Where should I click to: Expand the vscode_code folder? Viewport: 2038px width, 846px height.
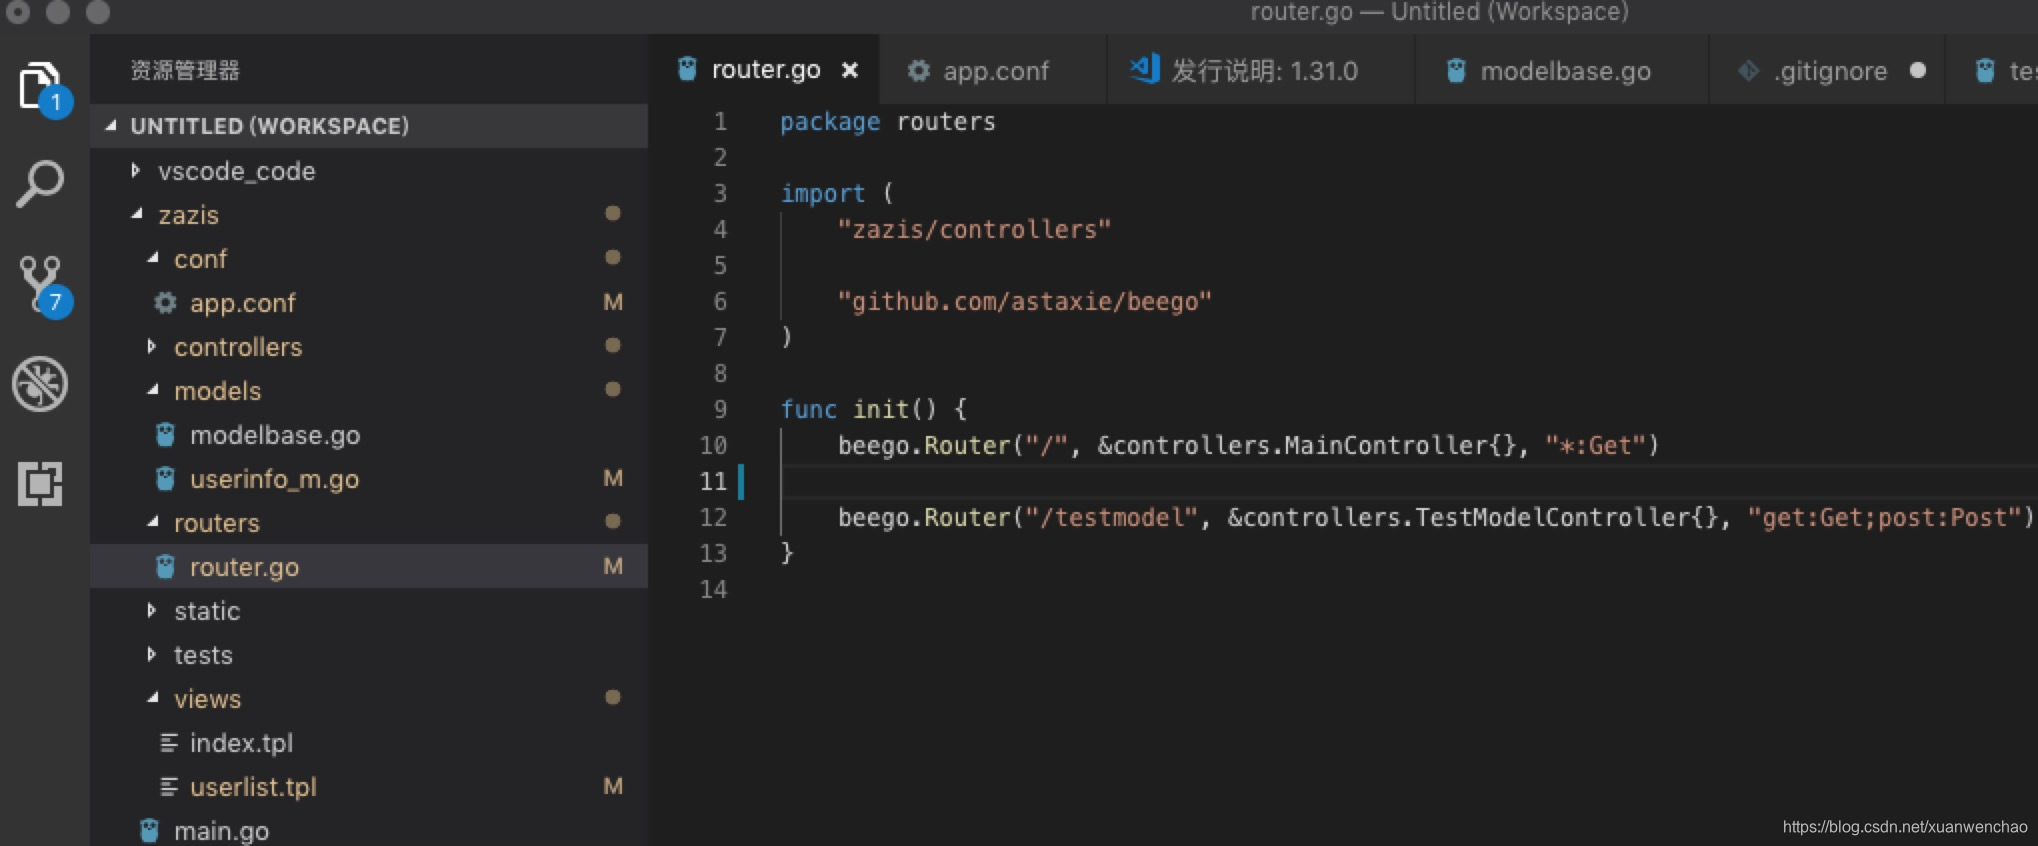pyautogui.click(x=135, y=171)
